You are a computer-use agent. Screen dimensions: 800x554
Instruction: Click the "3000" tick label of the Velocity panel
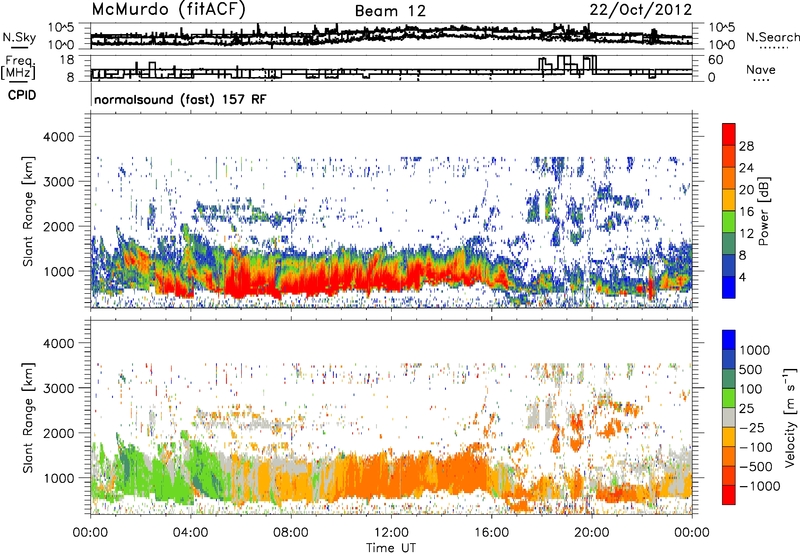coord(58,388)
